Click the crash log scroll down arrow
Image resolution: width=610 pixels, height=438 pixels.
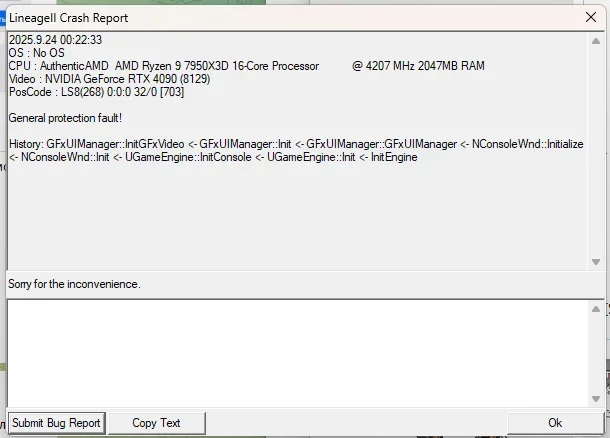point(596,262)
